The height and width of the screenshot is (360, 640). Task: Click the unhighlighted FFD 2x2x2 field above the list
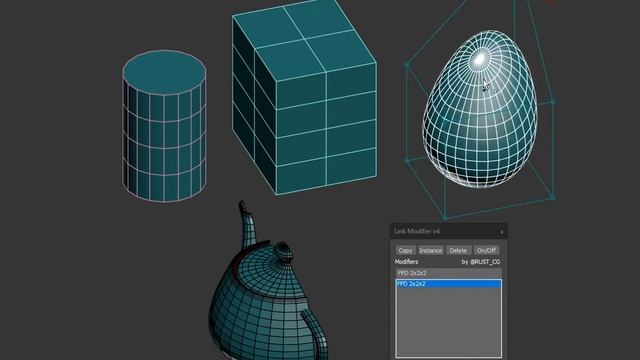click(x=449, y=273)
